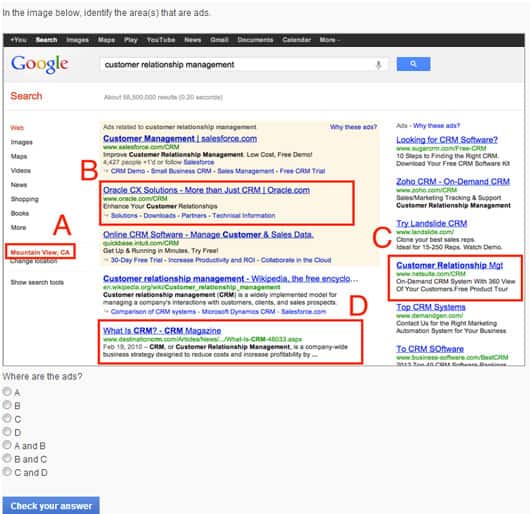Screen dimensions: 530x514
Task: Open News in the top black bar
Action: pos(193,40)
